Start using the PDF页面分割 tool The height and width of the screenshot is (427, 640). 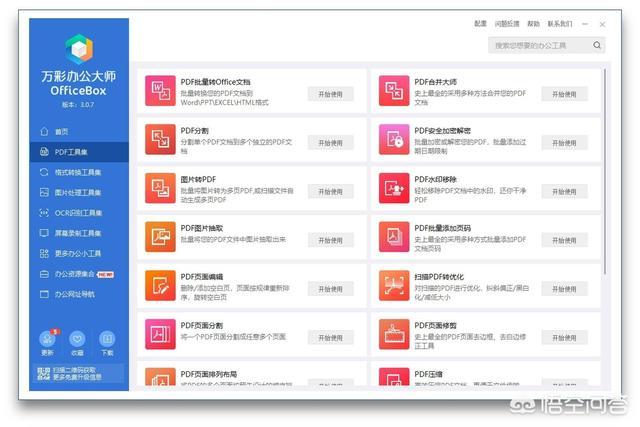point(331,338)
